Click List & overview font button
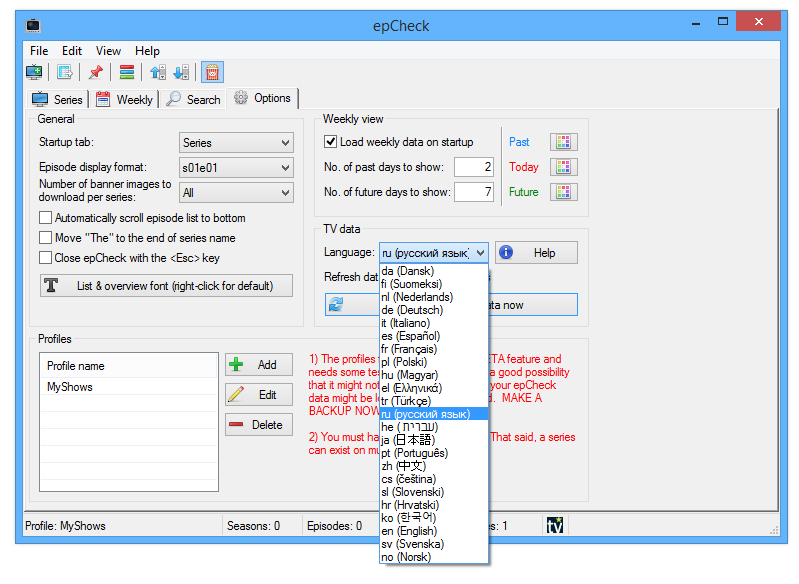This screenshot has height=584, width=799. (167, 285)
